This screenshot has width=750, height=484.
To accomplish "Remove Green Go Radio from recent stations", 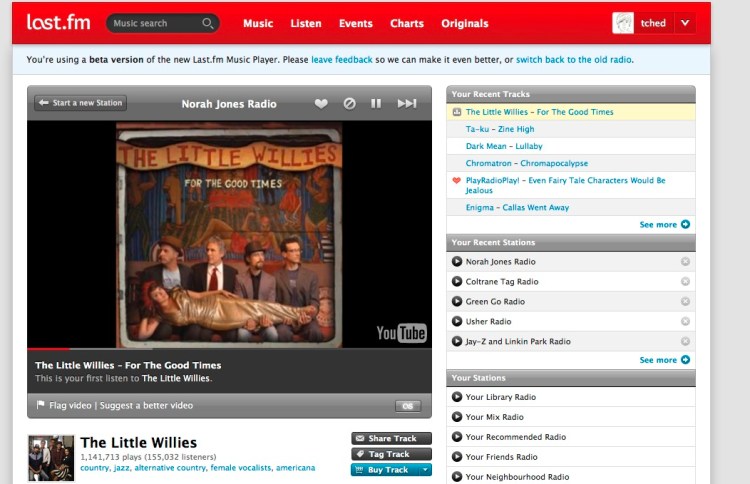I will [x=685, y=302].
